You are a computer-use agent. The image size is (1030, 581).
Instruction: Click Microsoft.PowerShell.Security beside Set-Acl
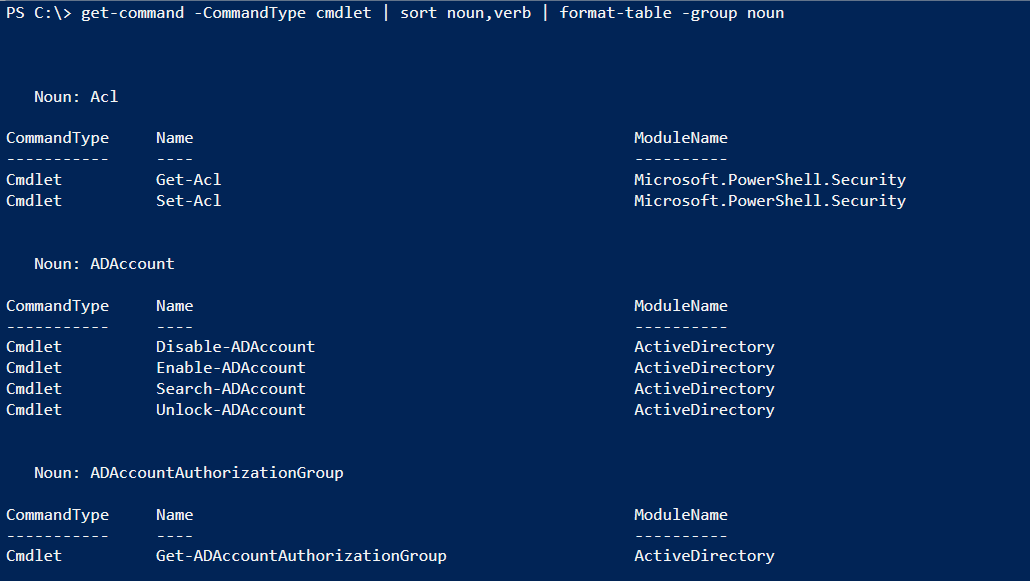[770, 200]
